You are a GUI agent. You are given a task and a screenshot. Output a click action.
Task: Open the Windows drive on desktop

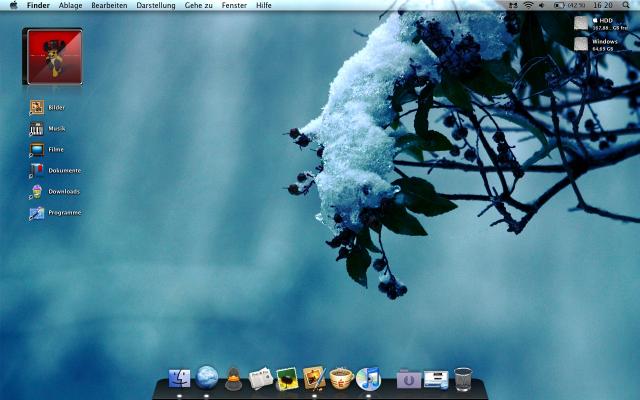click(x=582, y=43)
